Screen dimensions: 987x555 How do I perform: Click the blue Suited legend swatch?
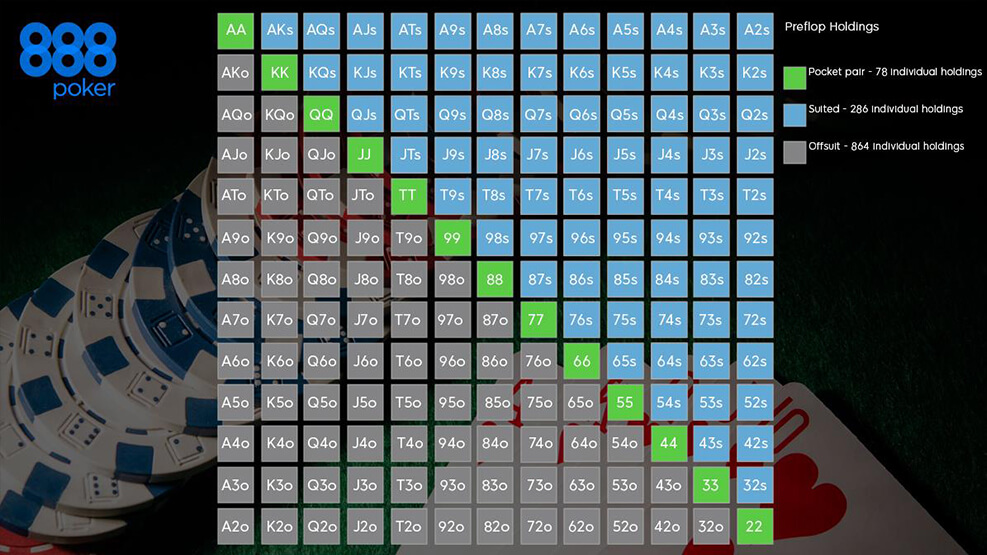tap(795, 109)
